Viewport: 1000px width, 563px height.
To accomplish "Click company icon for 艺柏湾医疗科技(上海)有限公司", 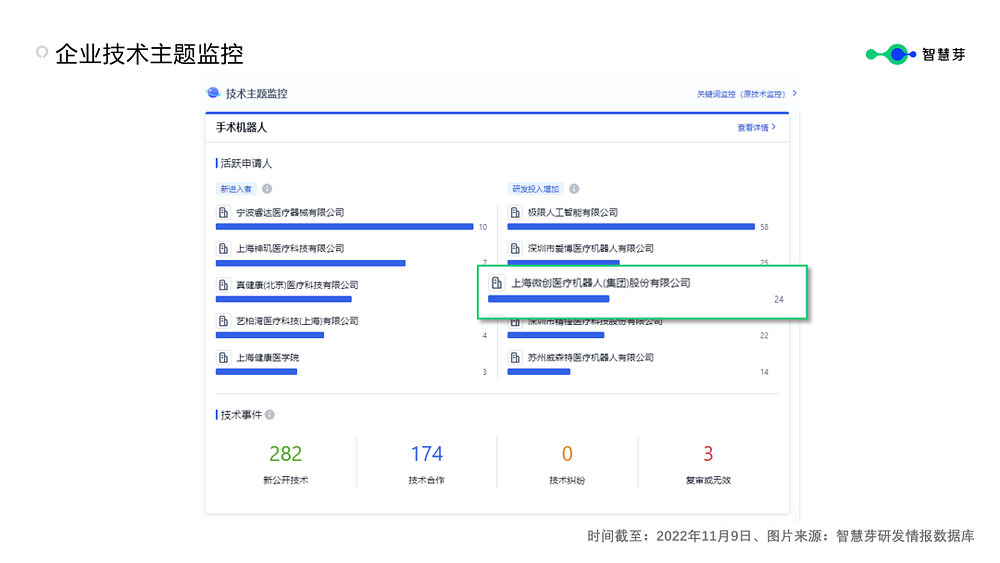I will coord(223,321).
